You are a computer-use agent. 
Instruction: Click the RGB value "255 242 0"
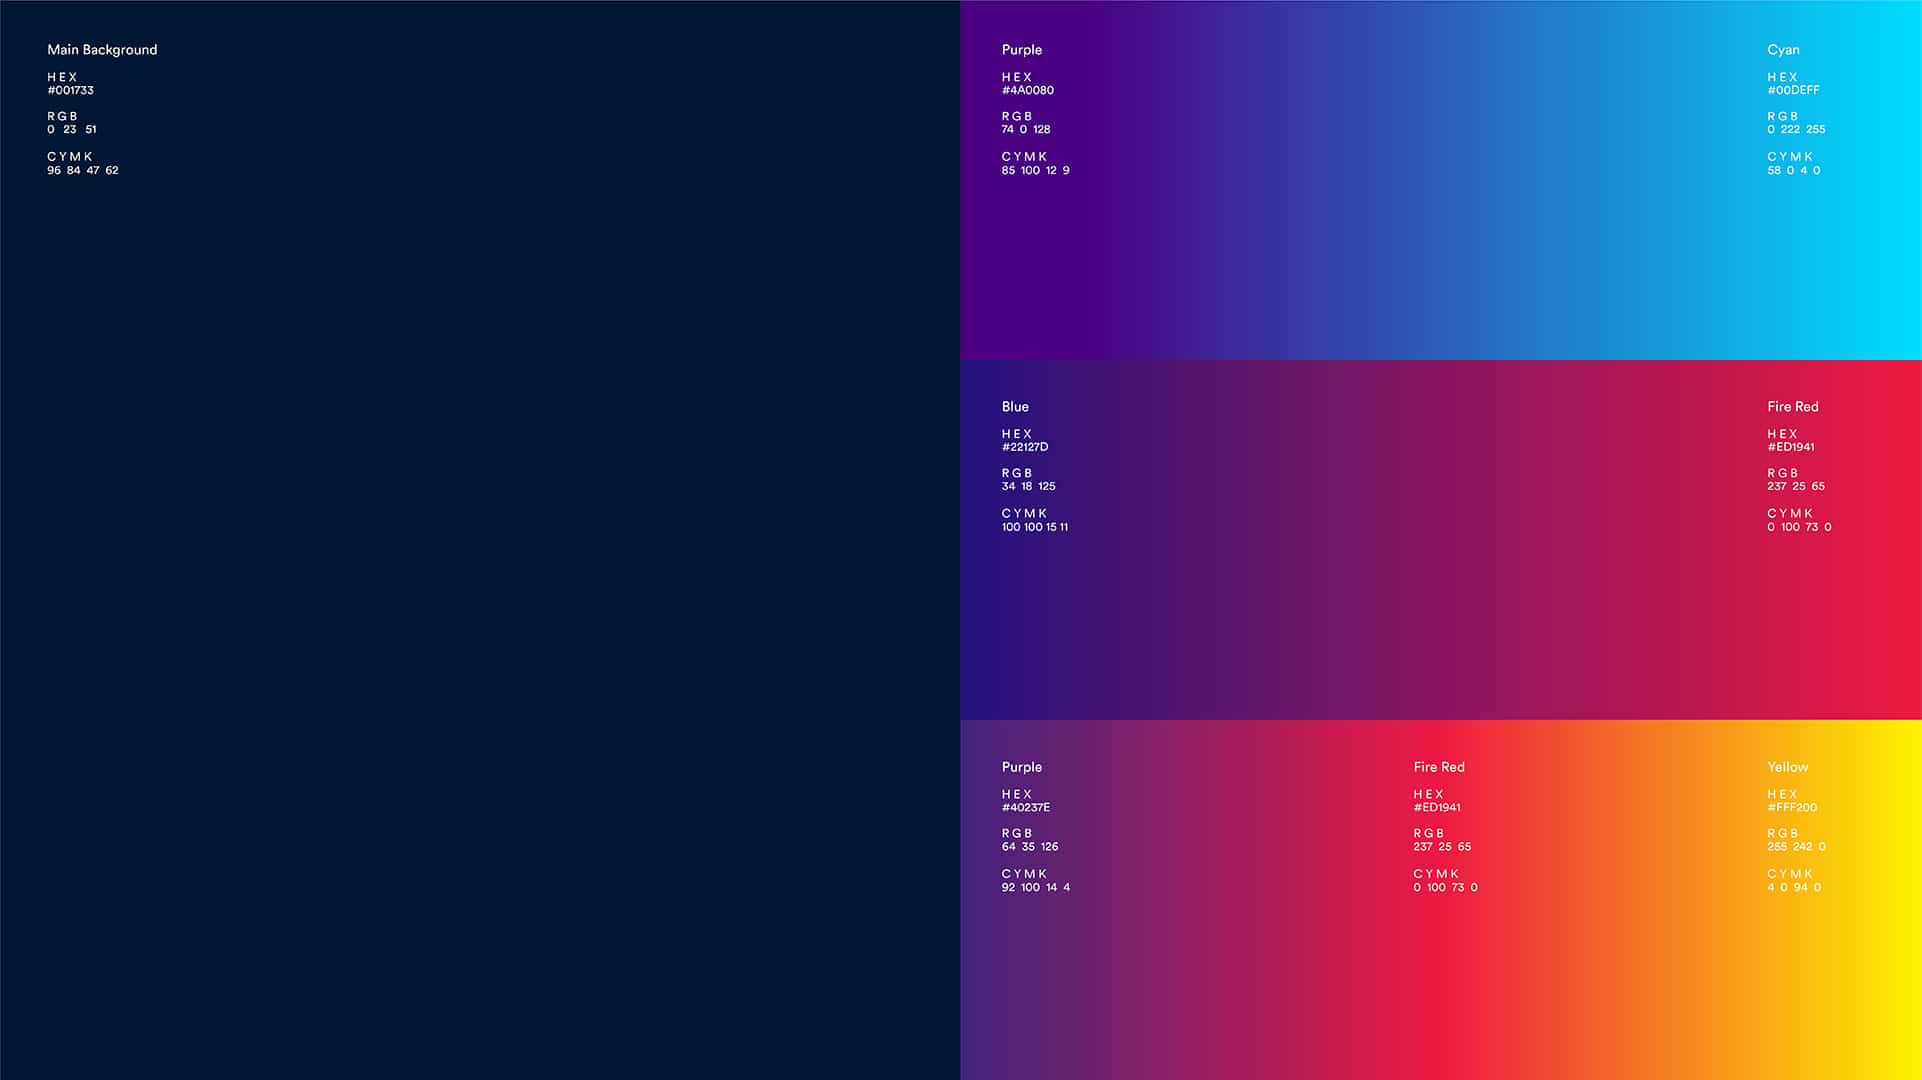[1797, 846]
